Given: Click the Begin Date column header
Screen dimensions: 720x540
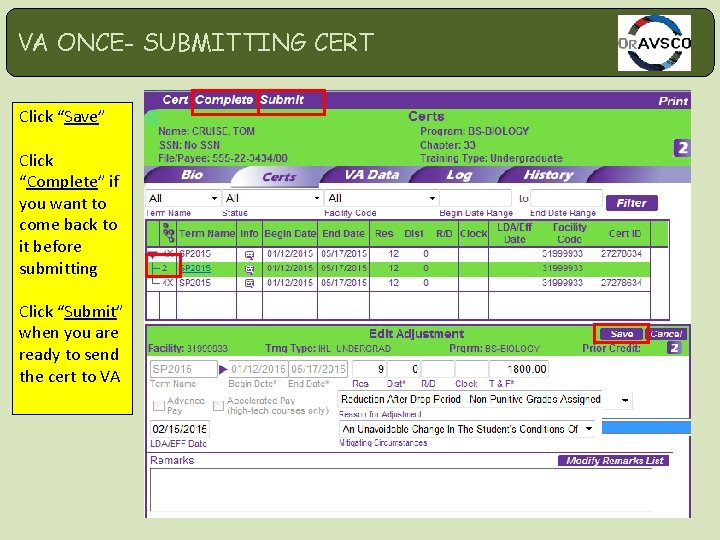Looking at the screenshot, I should coord(290,233).
